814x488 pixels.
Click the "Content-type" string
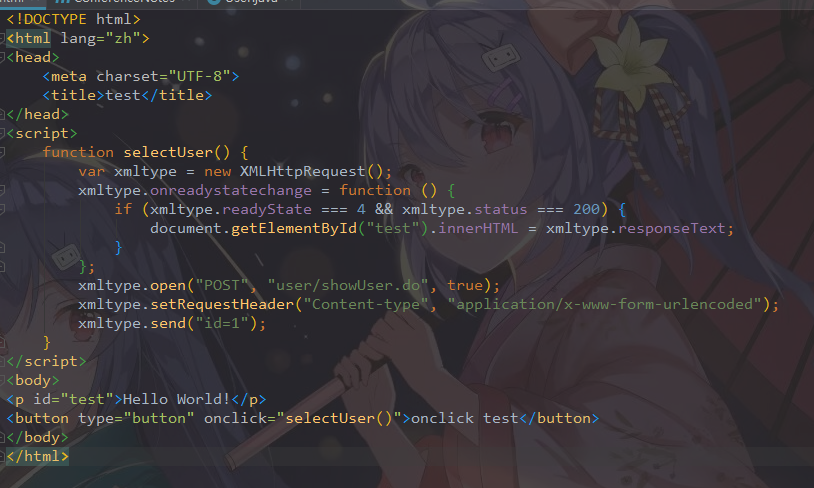(x=365, y=305)
